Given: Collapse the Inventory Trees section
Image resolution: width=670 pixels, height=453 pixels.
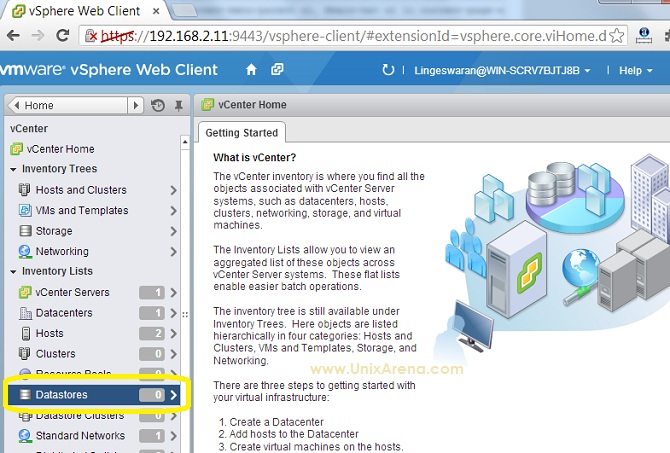Looking at the screenshot, I should 13,169.
